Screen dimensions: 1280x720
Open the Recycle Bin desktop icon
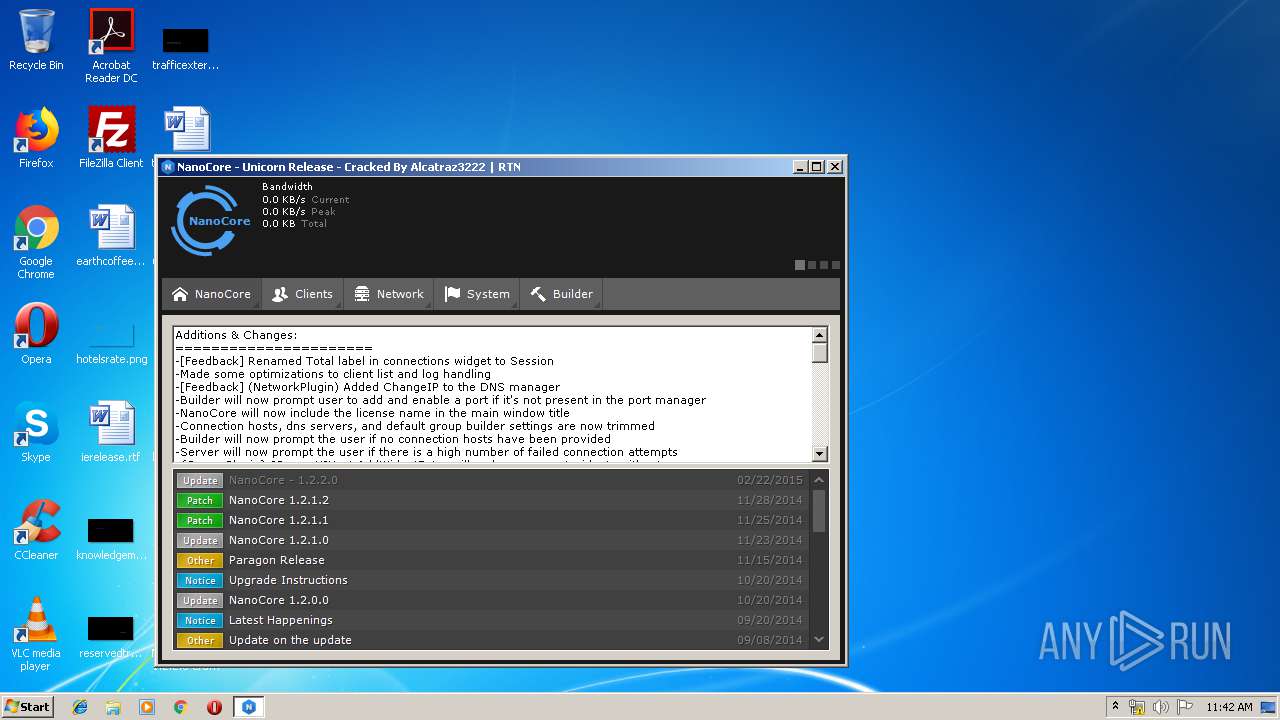[36, 40]
